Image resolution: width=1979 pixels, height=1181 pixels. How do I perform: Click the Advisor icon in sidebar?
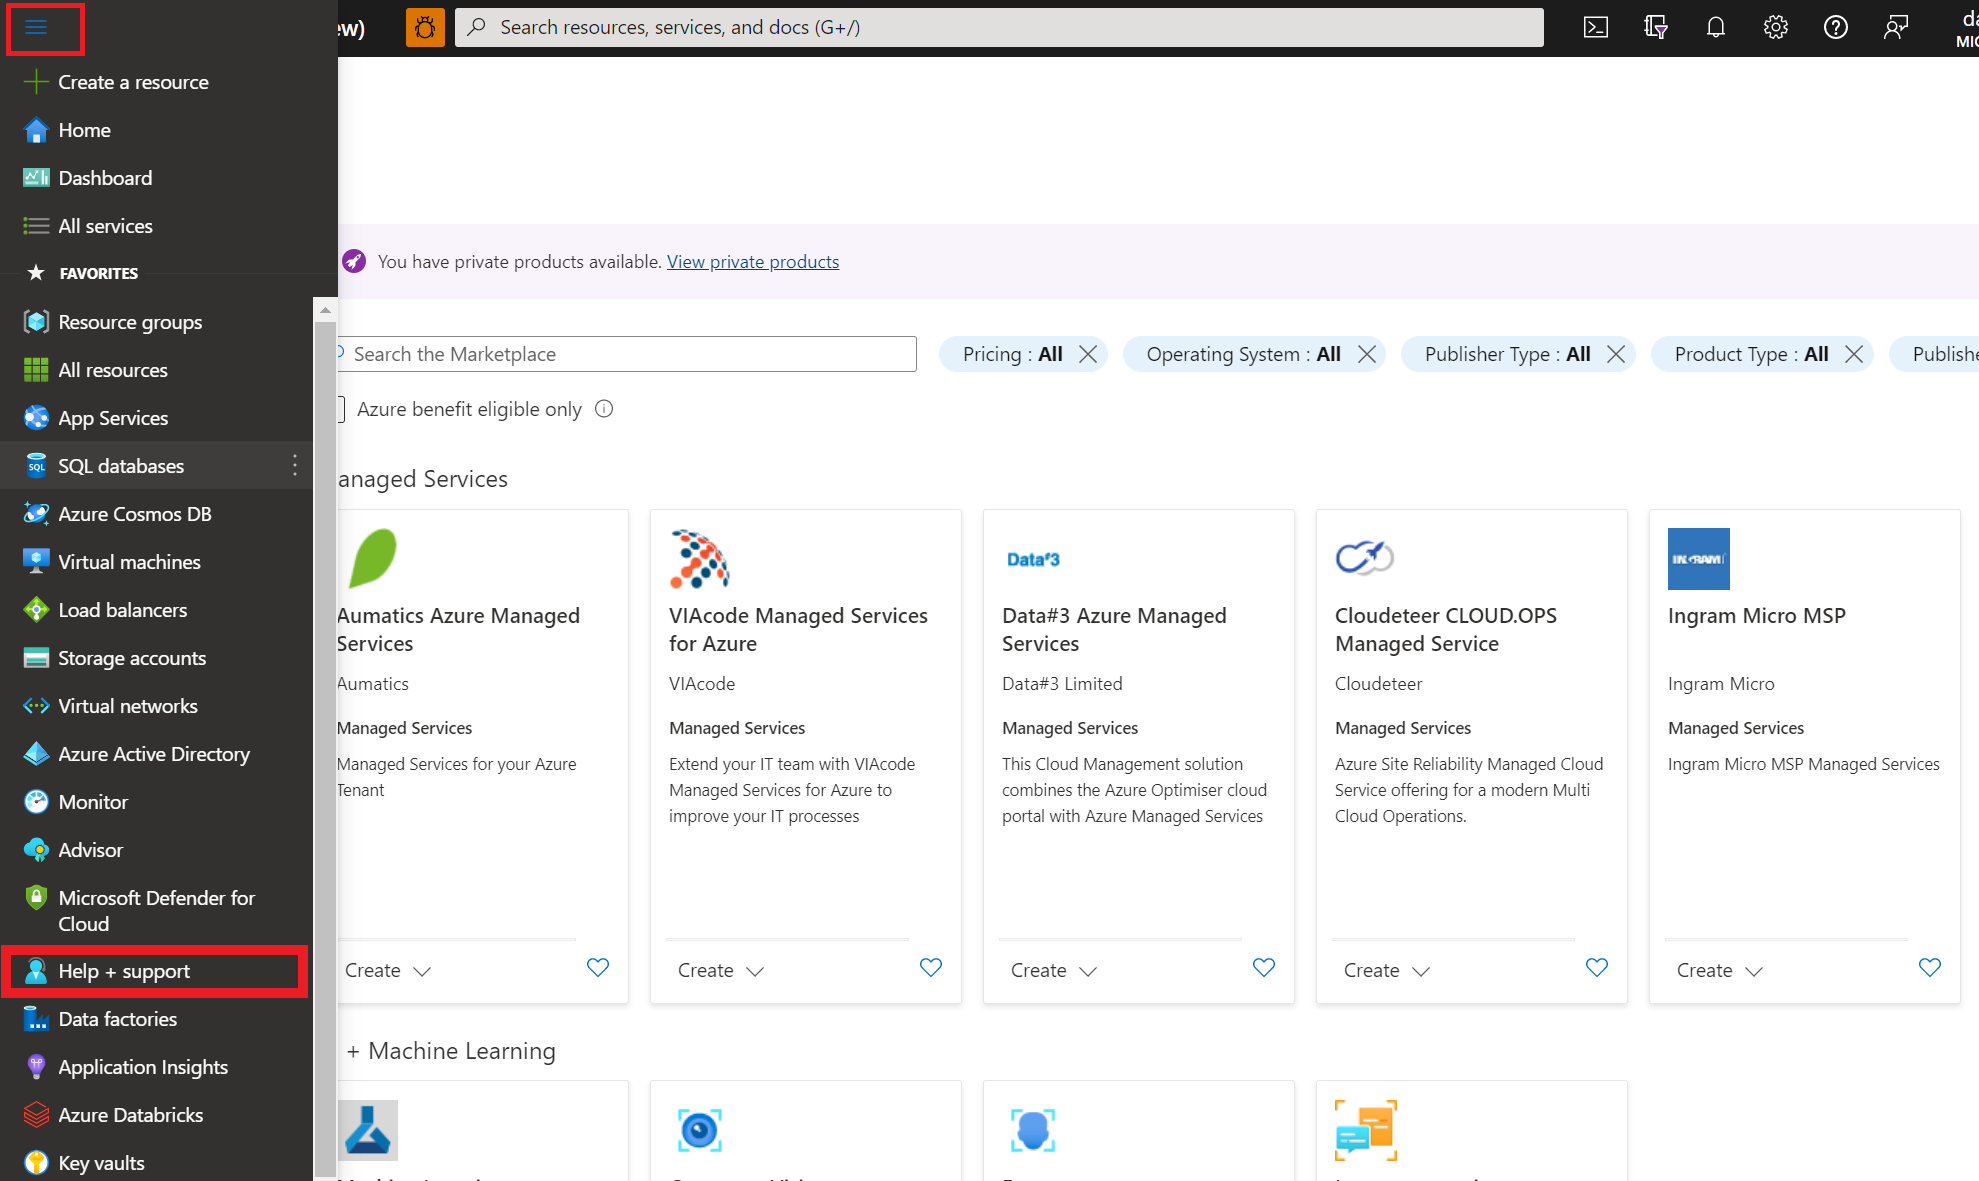35,849
